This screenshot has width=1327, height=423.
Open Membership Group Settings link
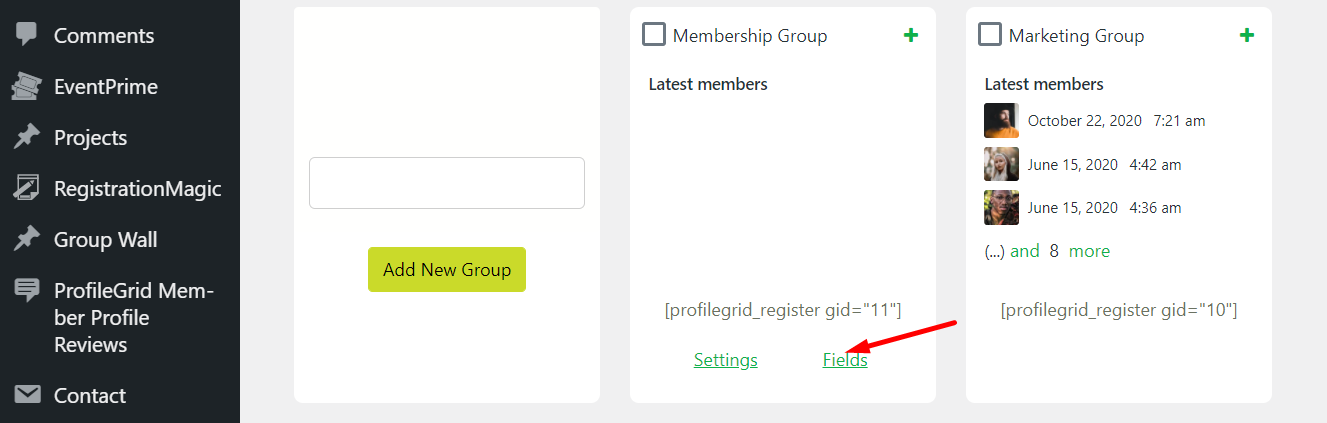click(725, 360)
